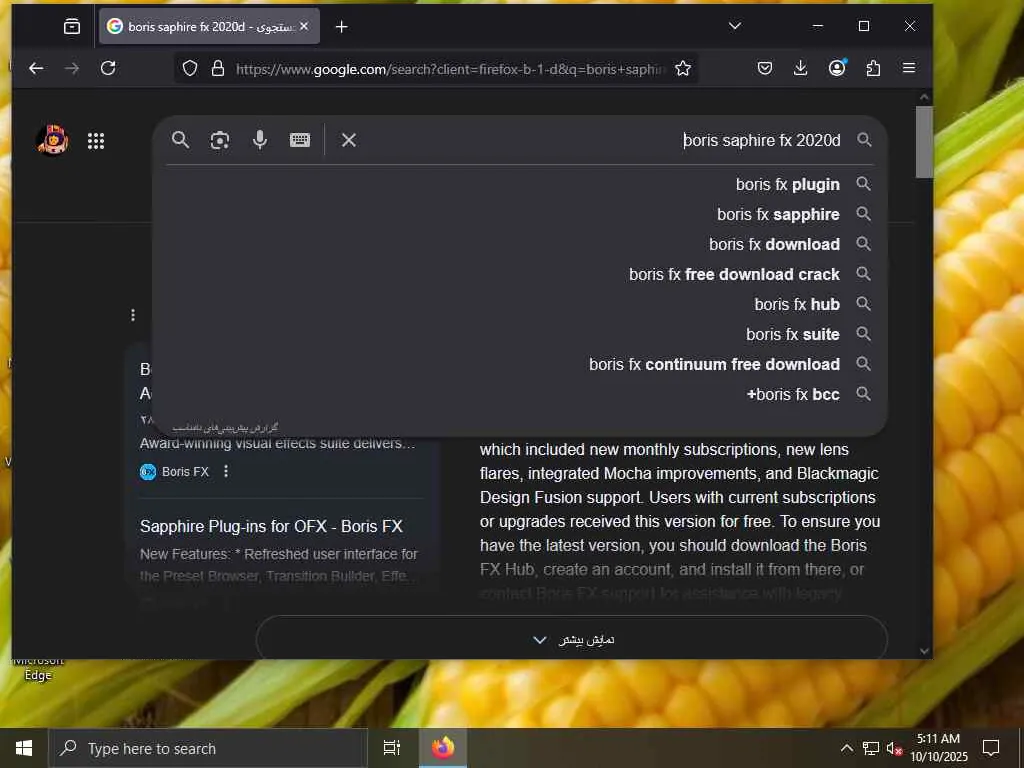
Task: Open Sapphire Plug-ins for OFX result
Action: click(x=271, y=526)
